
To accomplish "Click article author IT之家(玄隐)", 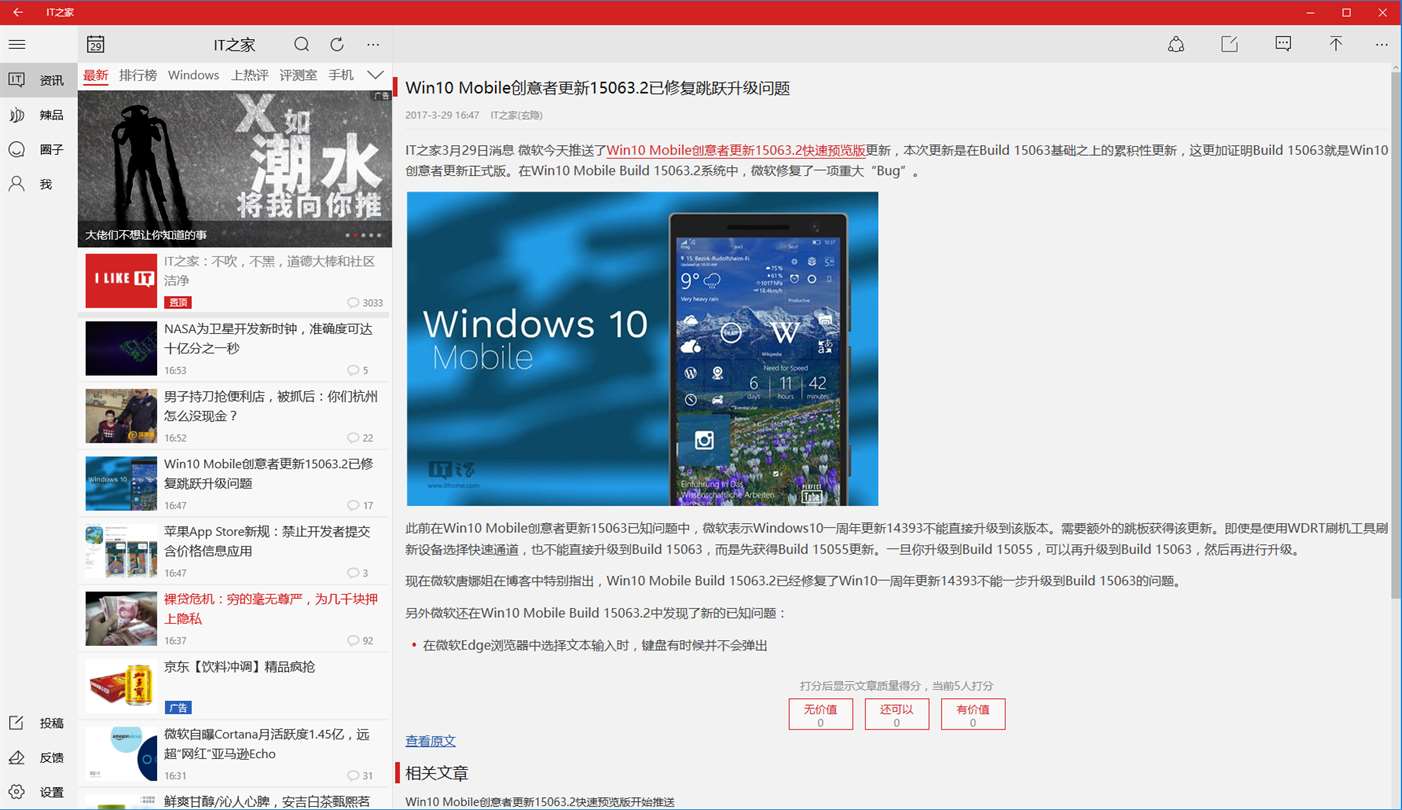I will pos(517,116).
